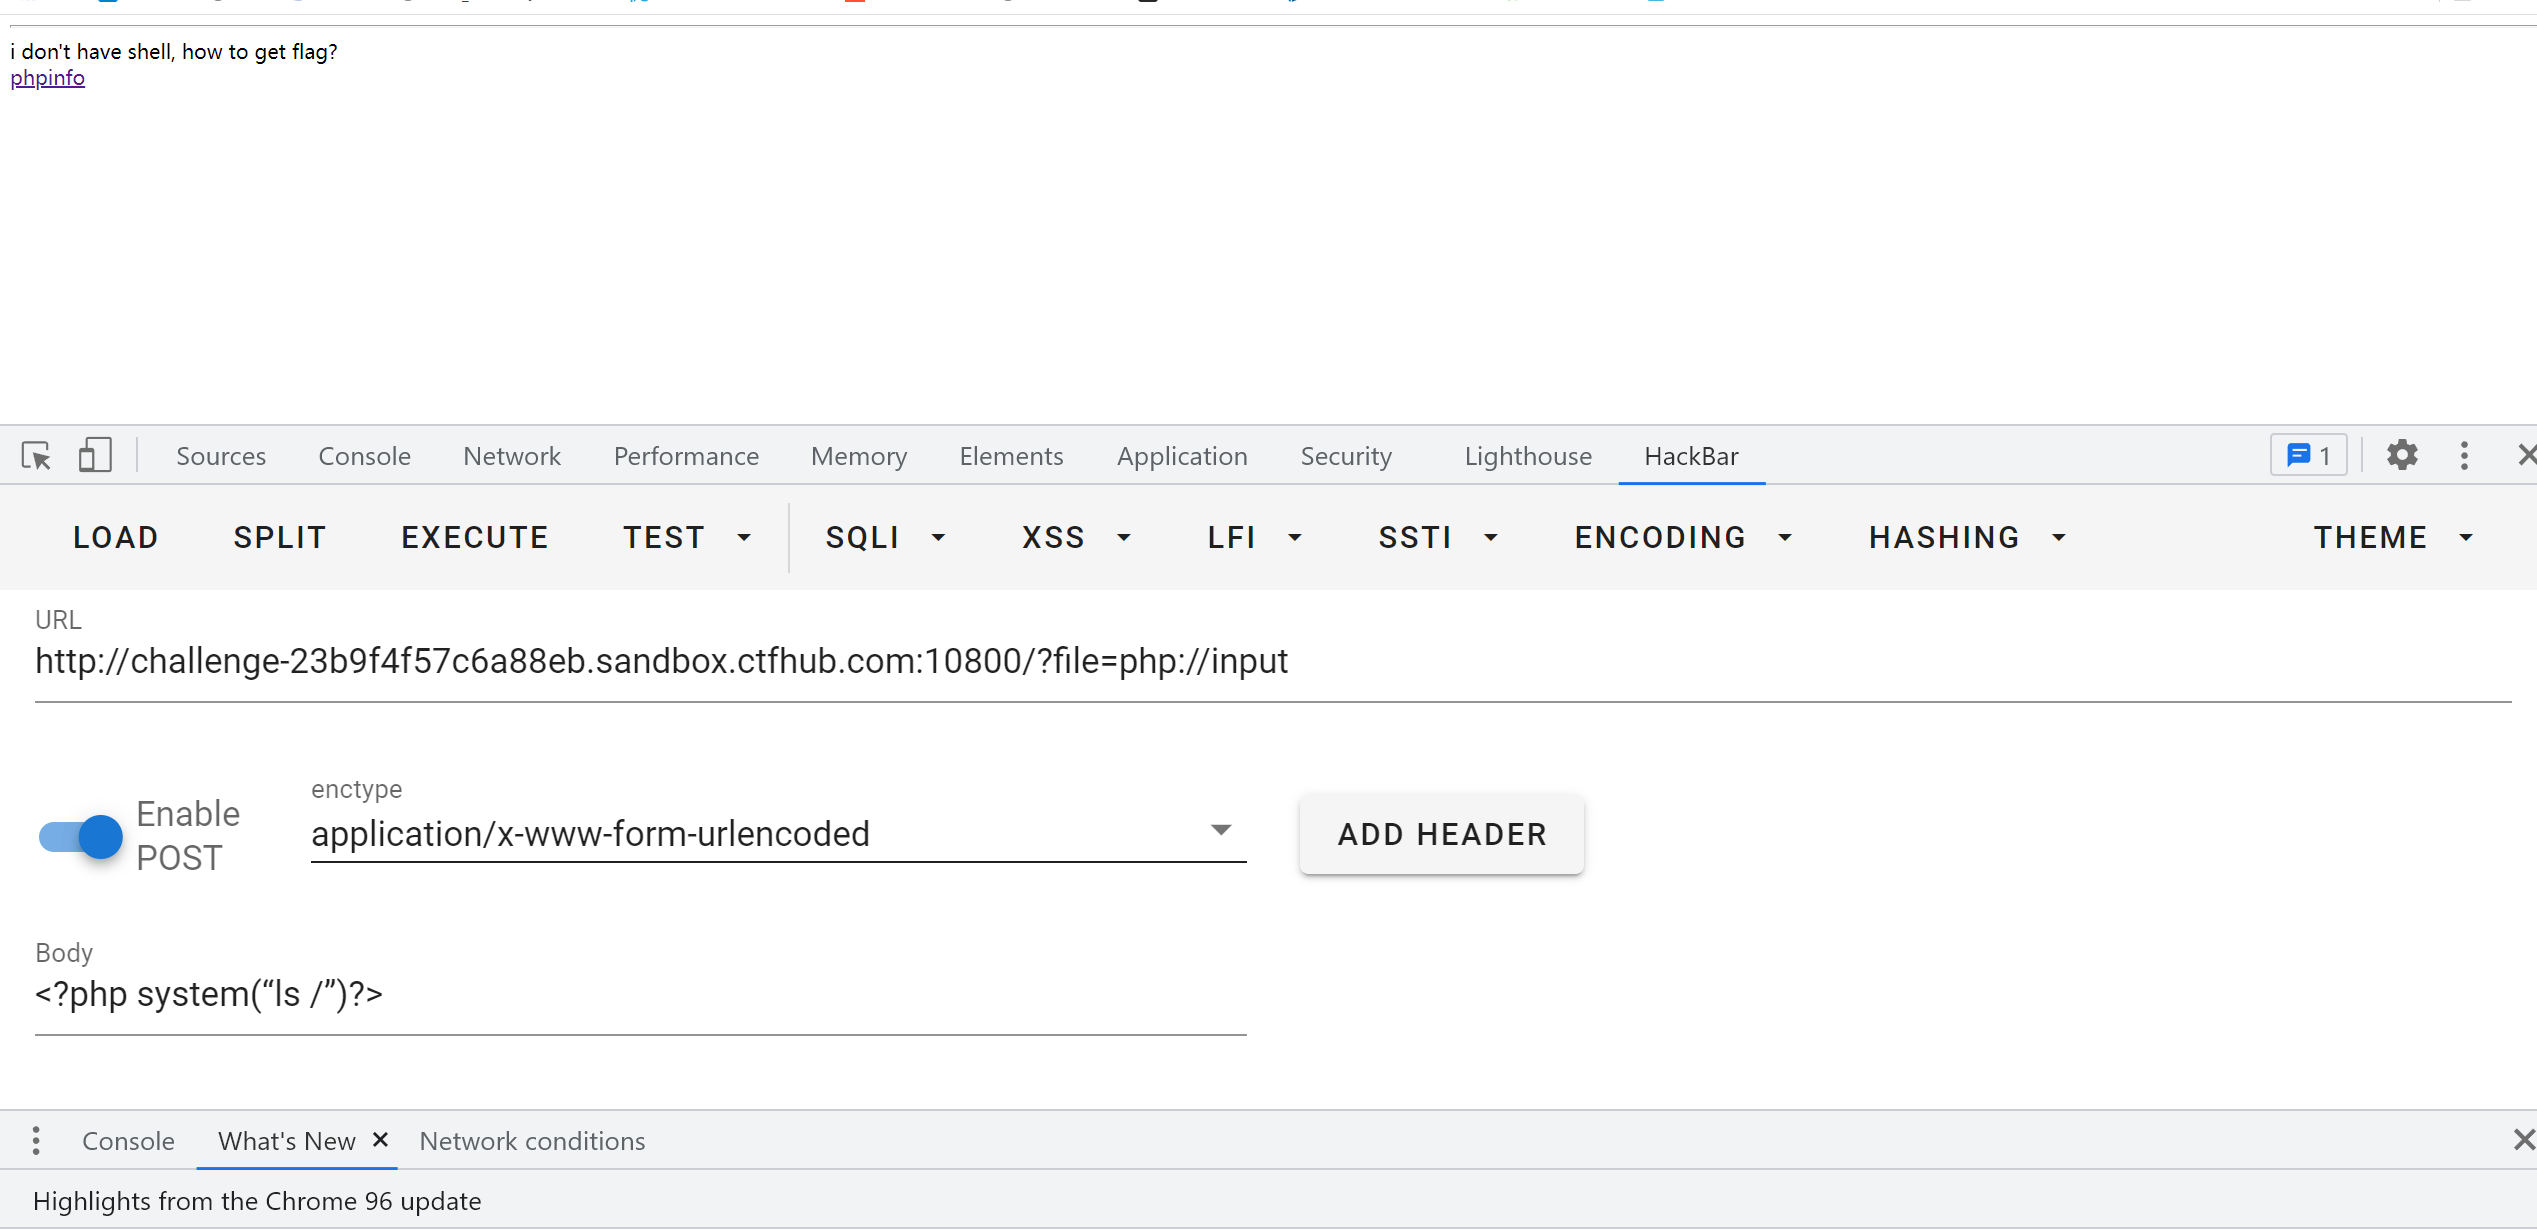Open the DevTools three-dot customize menu
Screen dimensions: 2537x1230
tap(2465, 455)
